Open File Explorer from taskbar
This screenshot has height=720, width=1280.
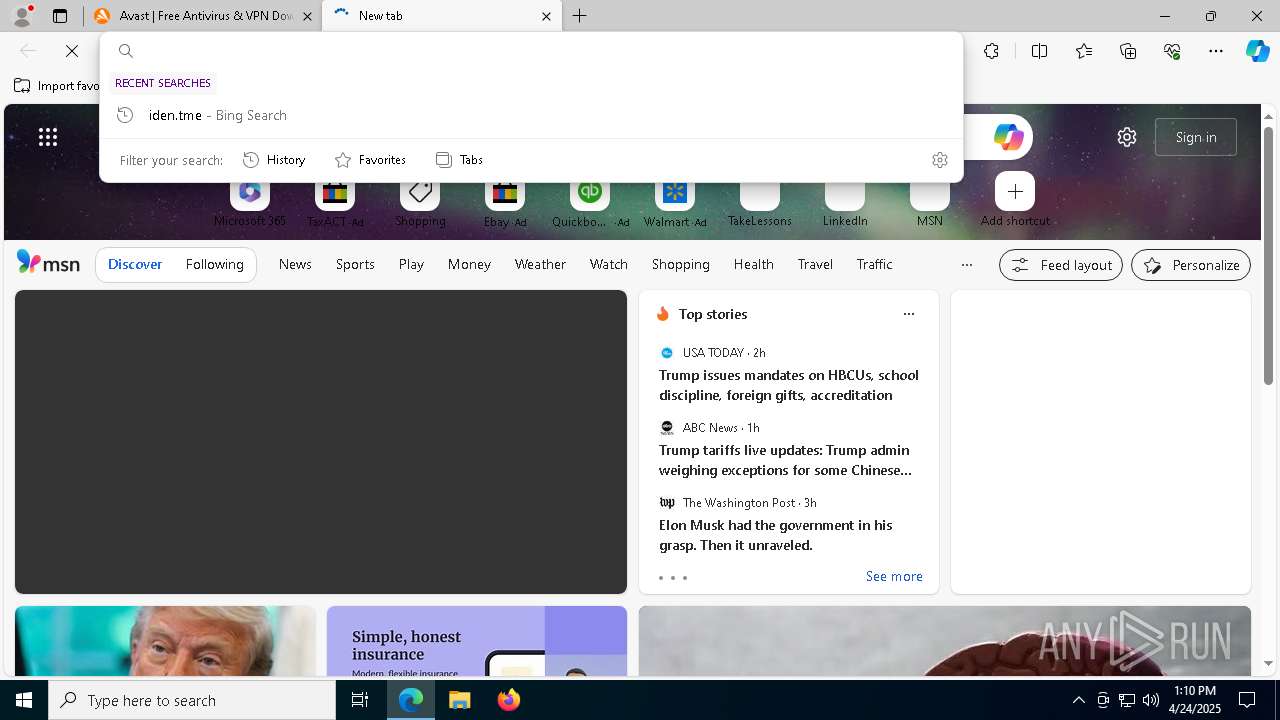(460, 700)
